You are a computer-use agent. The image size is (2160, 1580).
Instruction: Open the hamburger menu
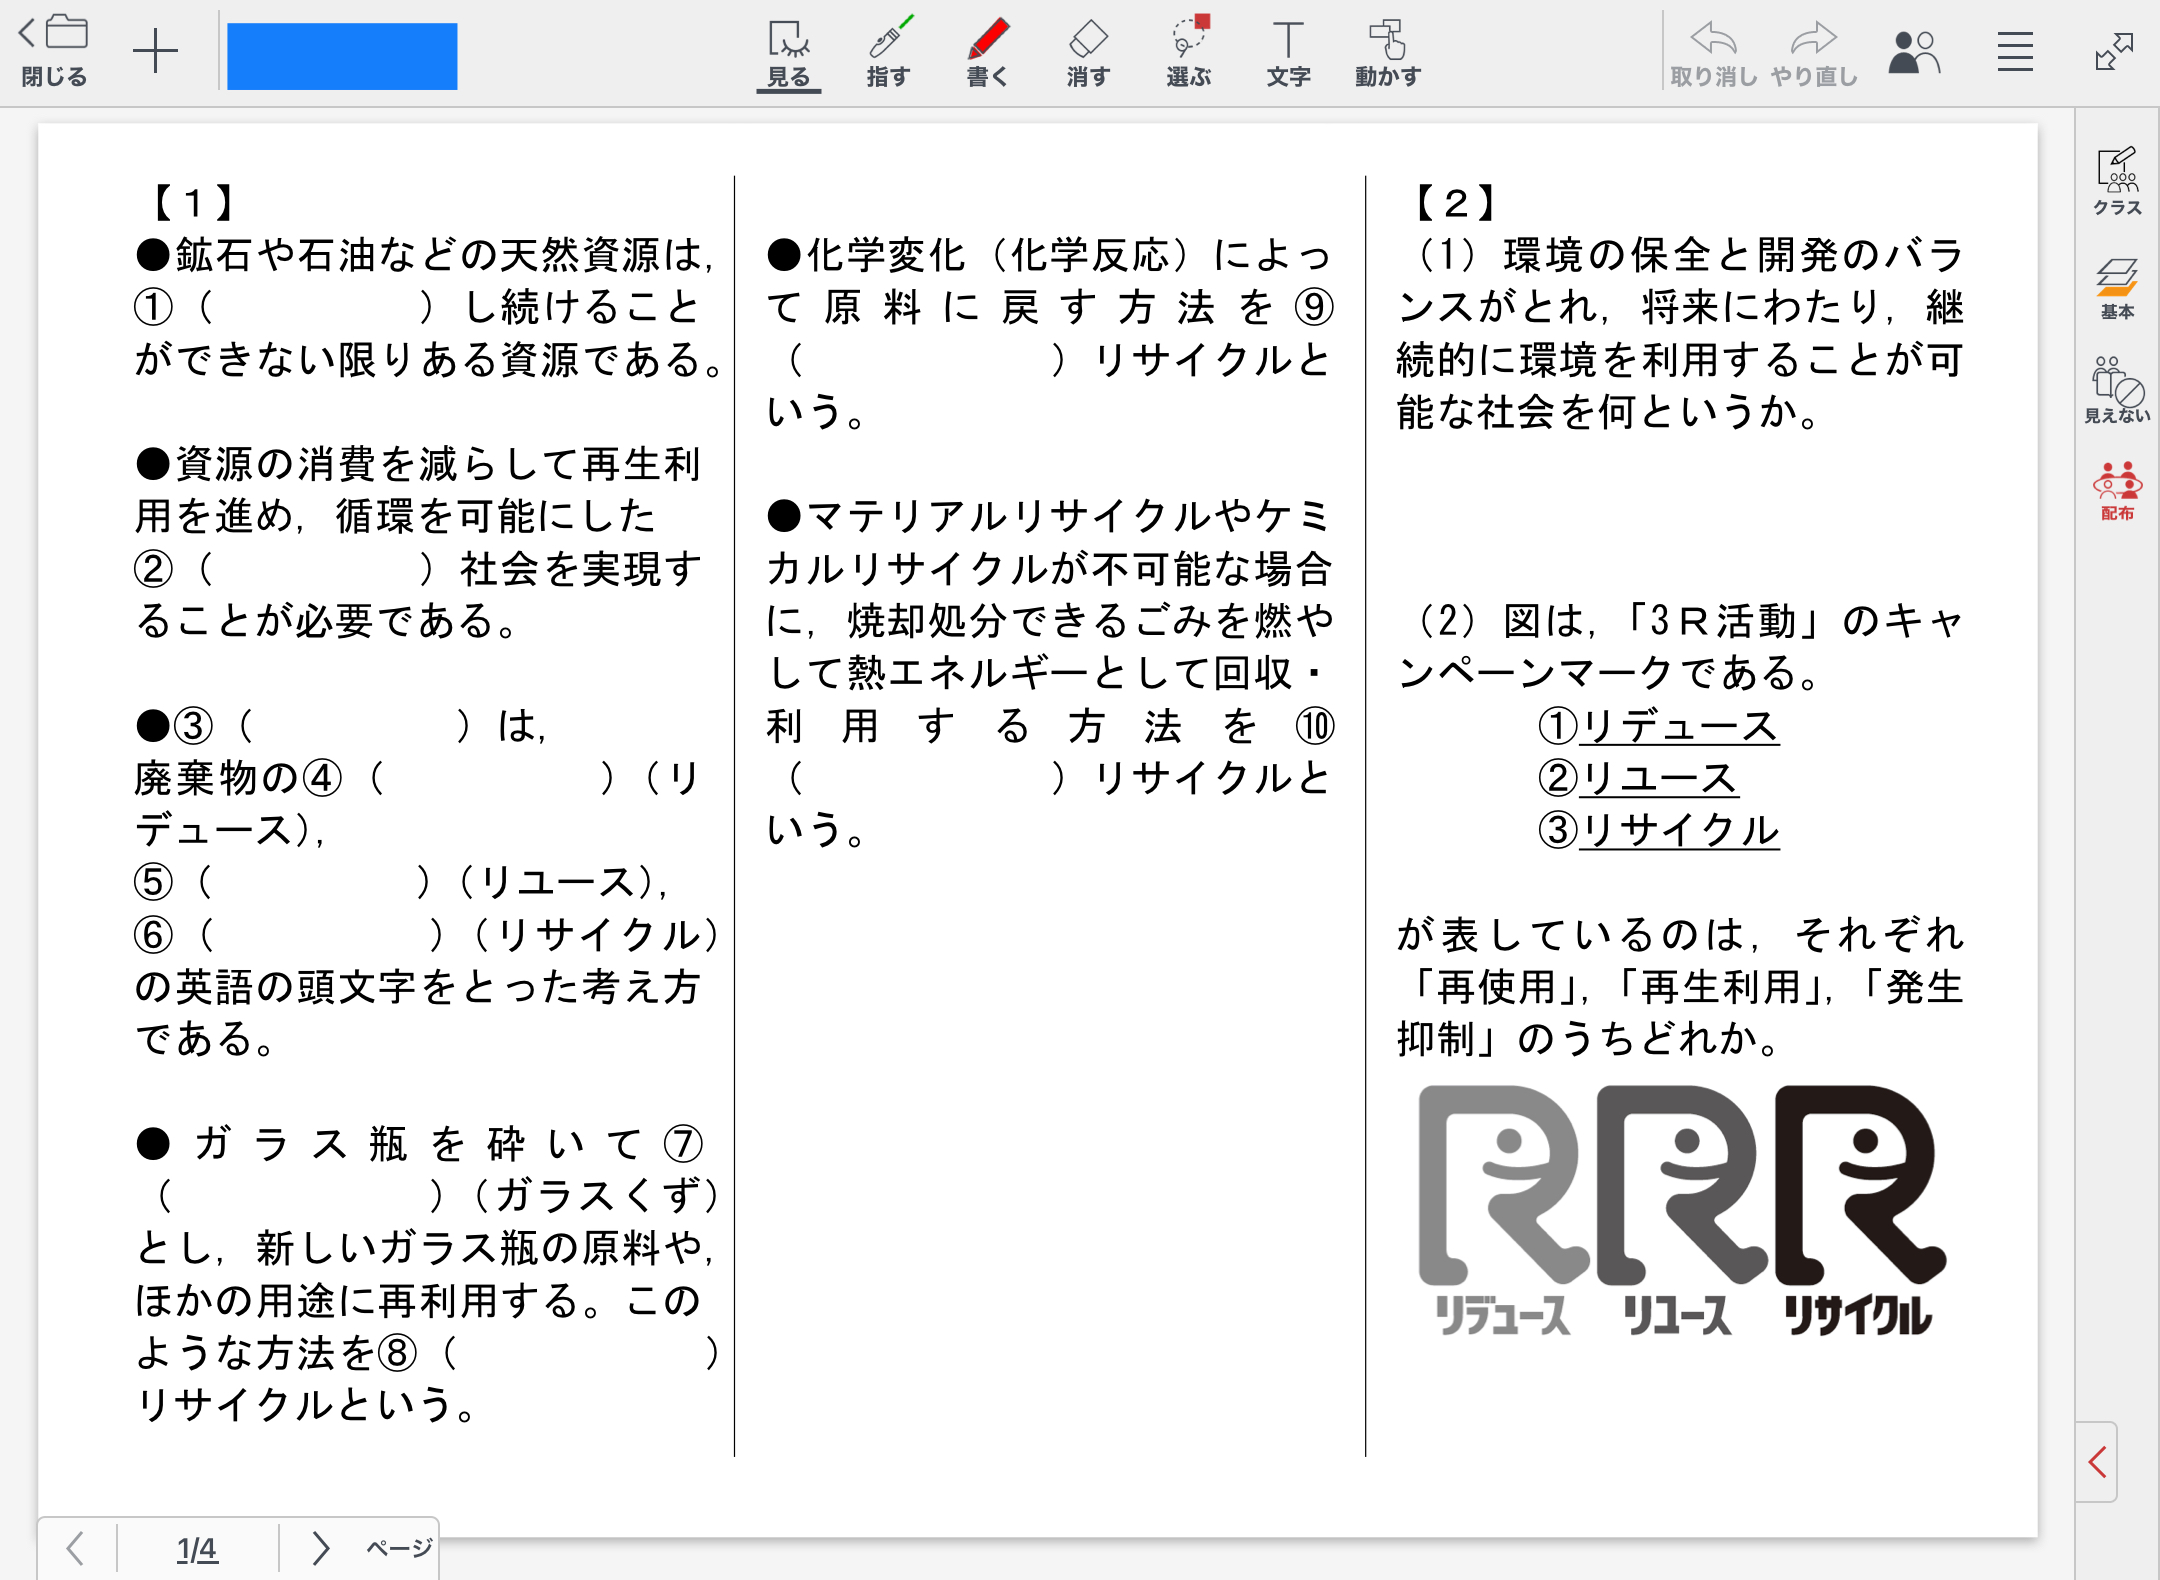pyautogui.click(x=2015, y=52)
